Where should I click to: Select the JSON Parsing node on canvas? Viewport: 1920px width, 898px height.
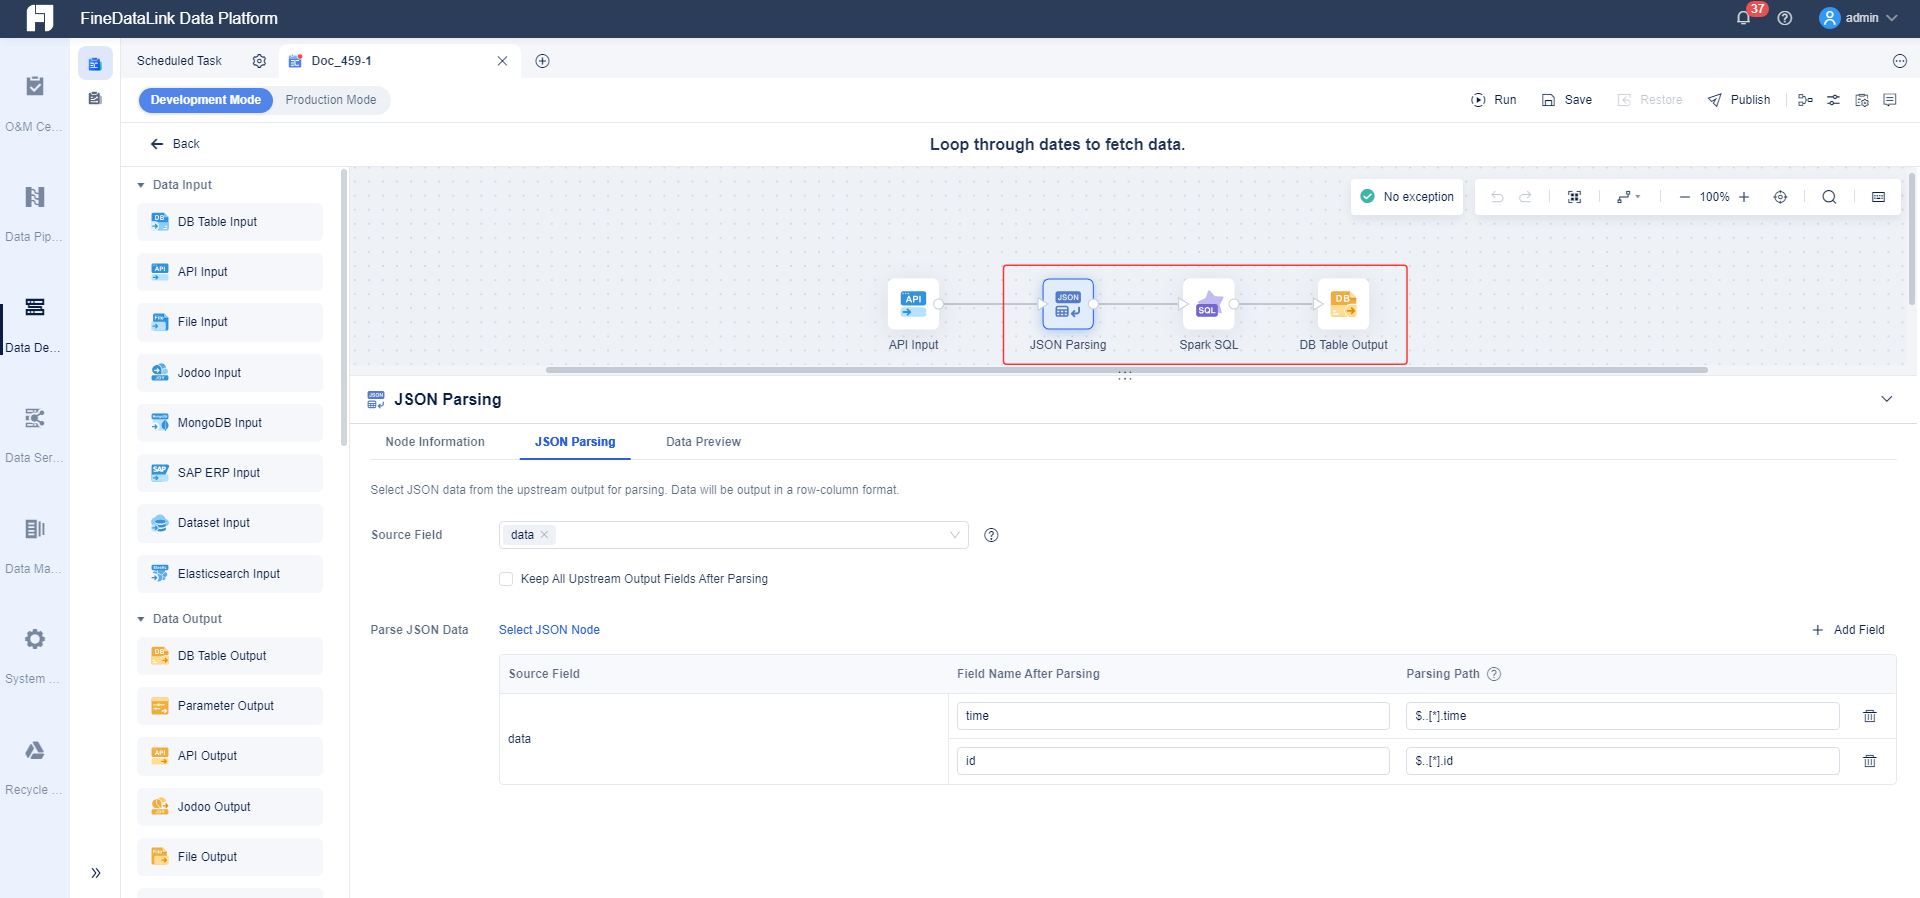[x=1068, y=304]
